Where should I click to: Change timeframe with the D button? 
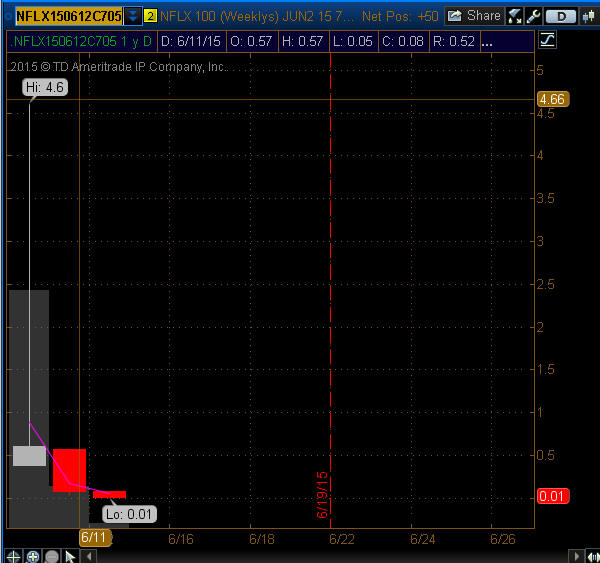click(x=560, y=16)
